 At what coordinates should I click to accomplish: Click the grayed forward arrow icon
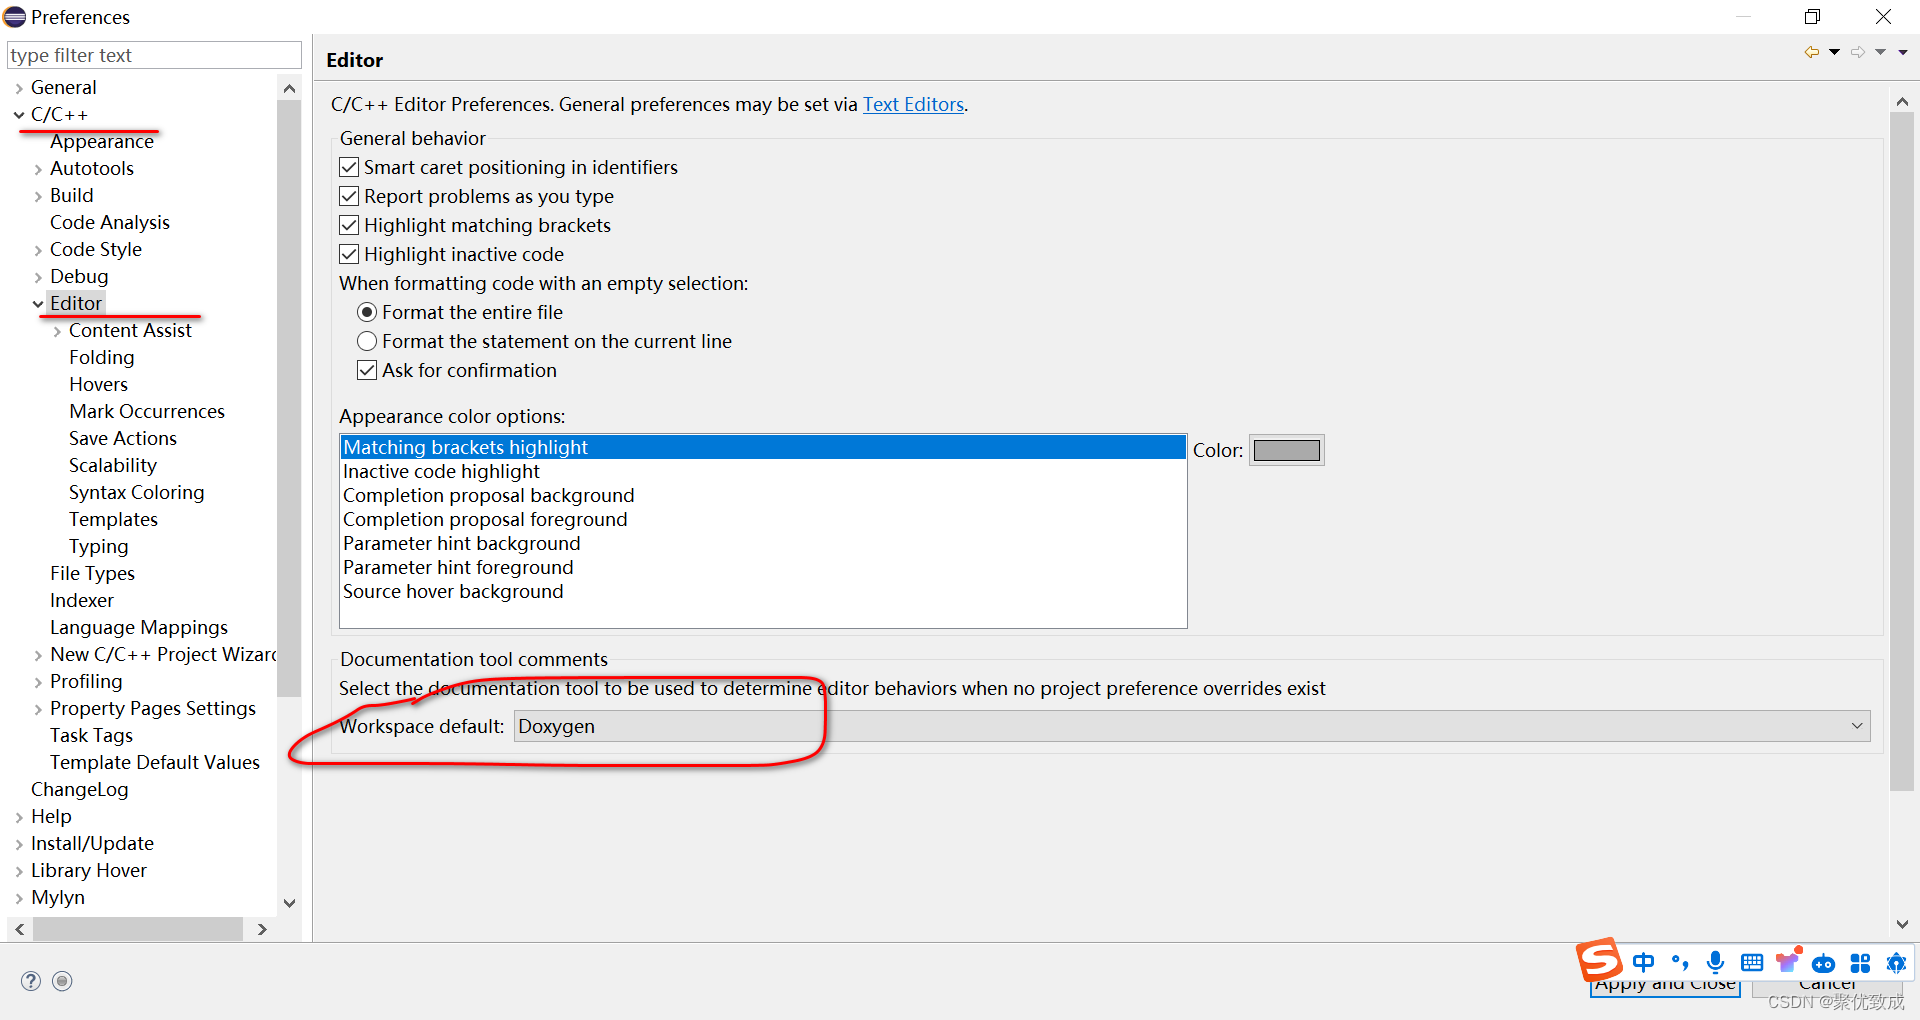[1858, 52]
